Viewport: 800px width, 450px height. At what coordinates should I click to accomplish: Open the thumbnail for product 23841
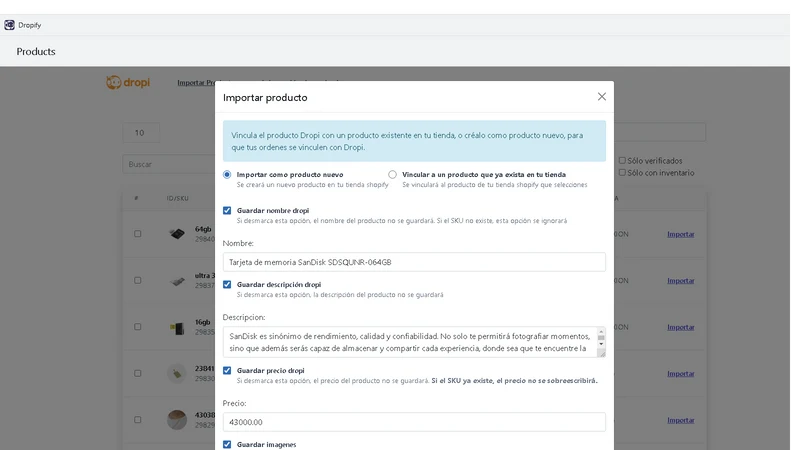pyautogui.click(x=177, y=373)
